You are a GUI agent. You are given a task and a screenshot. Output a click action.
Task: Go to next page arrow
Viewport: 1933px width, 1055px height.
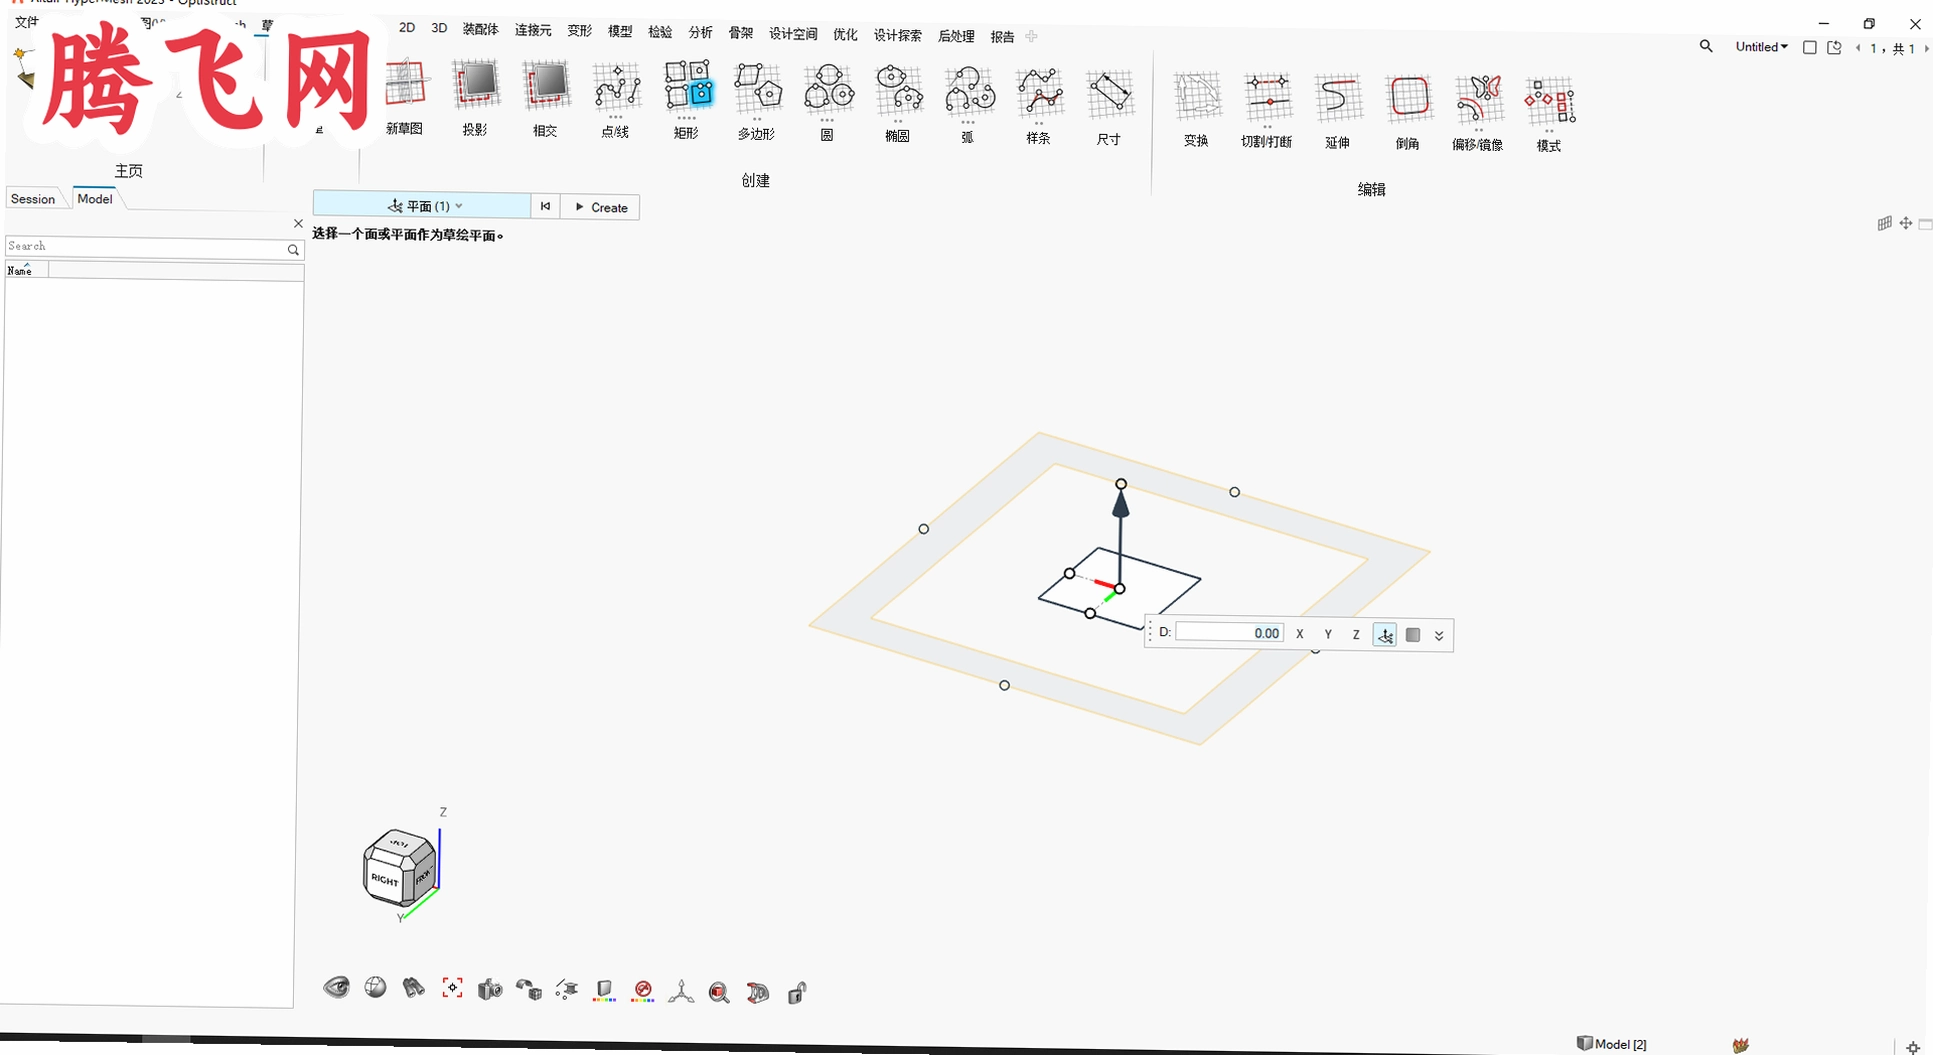pos(1926,48)
